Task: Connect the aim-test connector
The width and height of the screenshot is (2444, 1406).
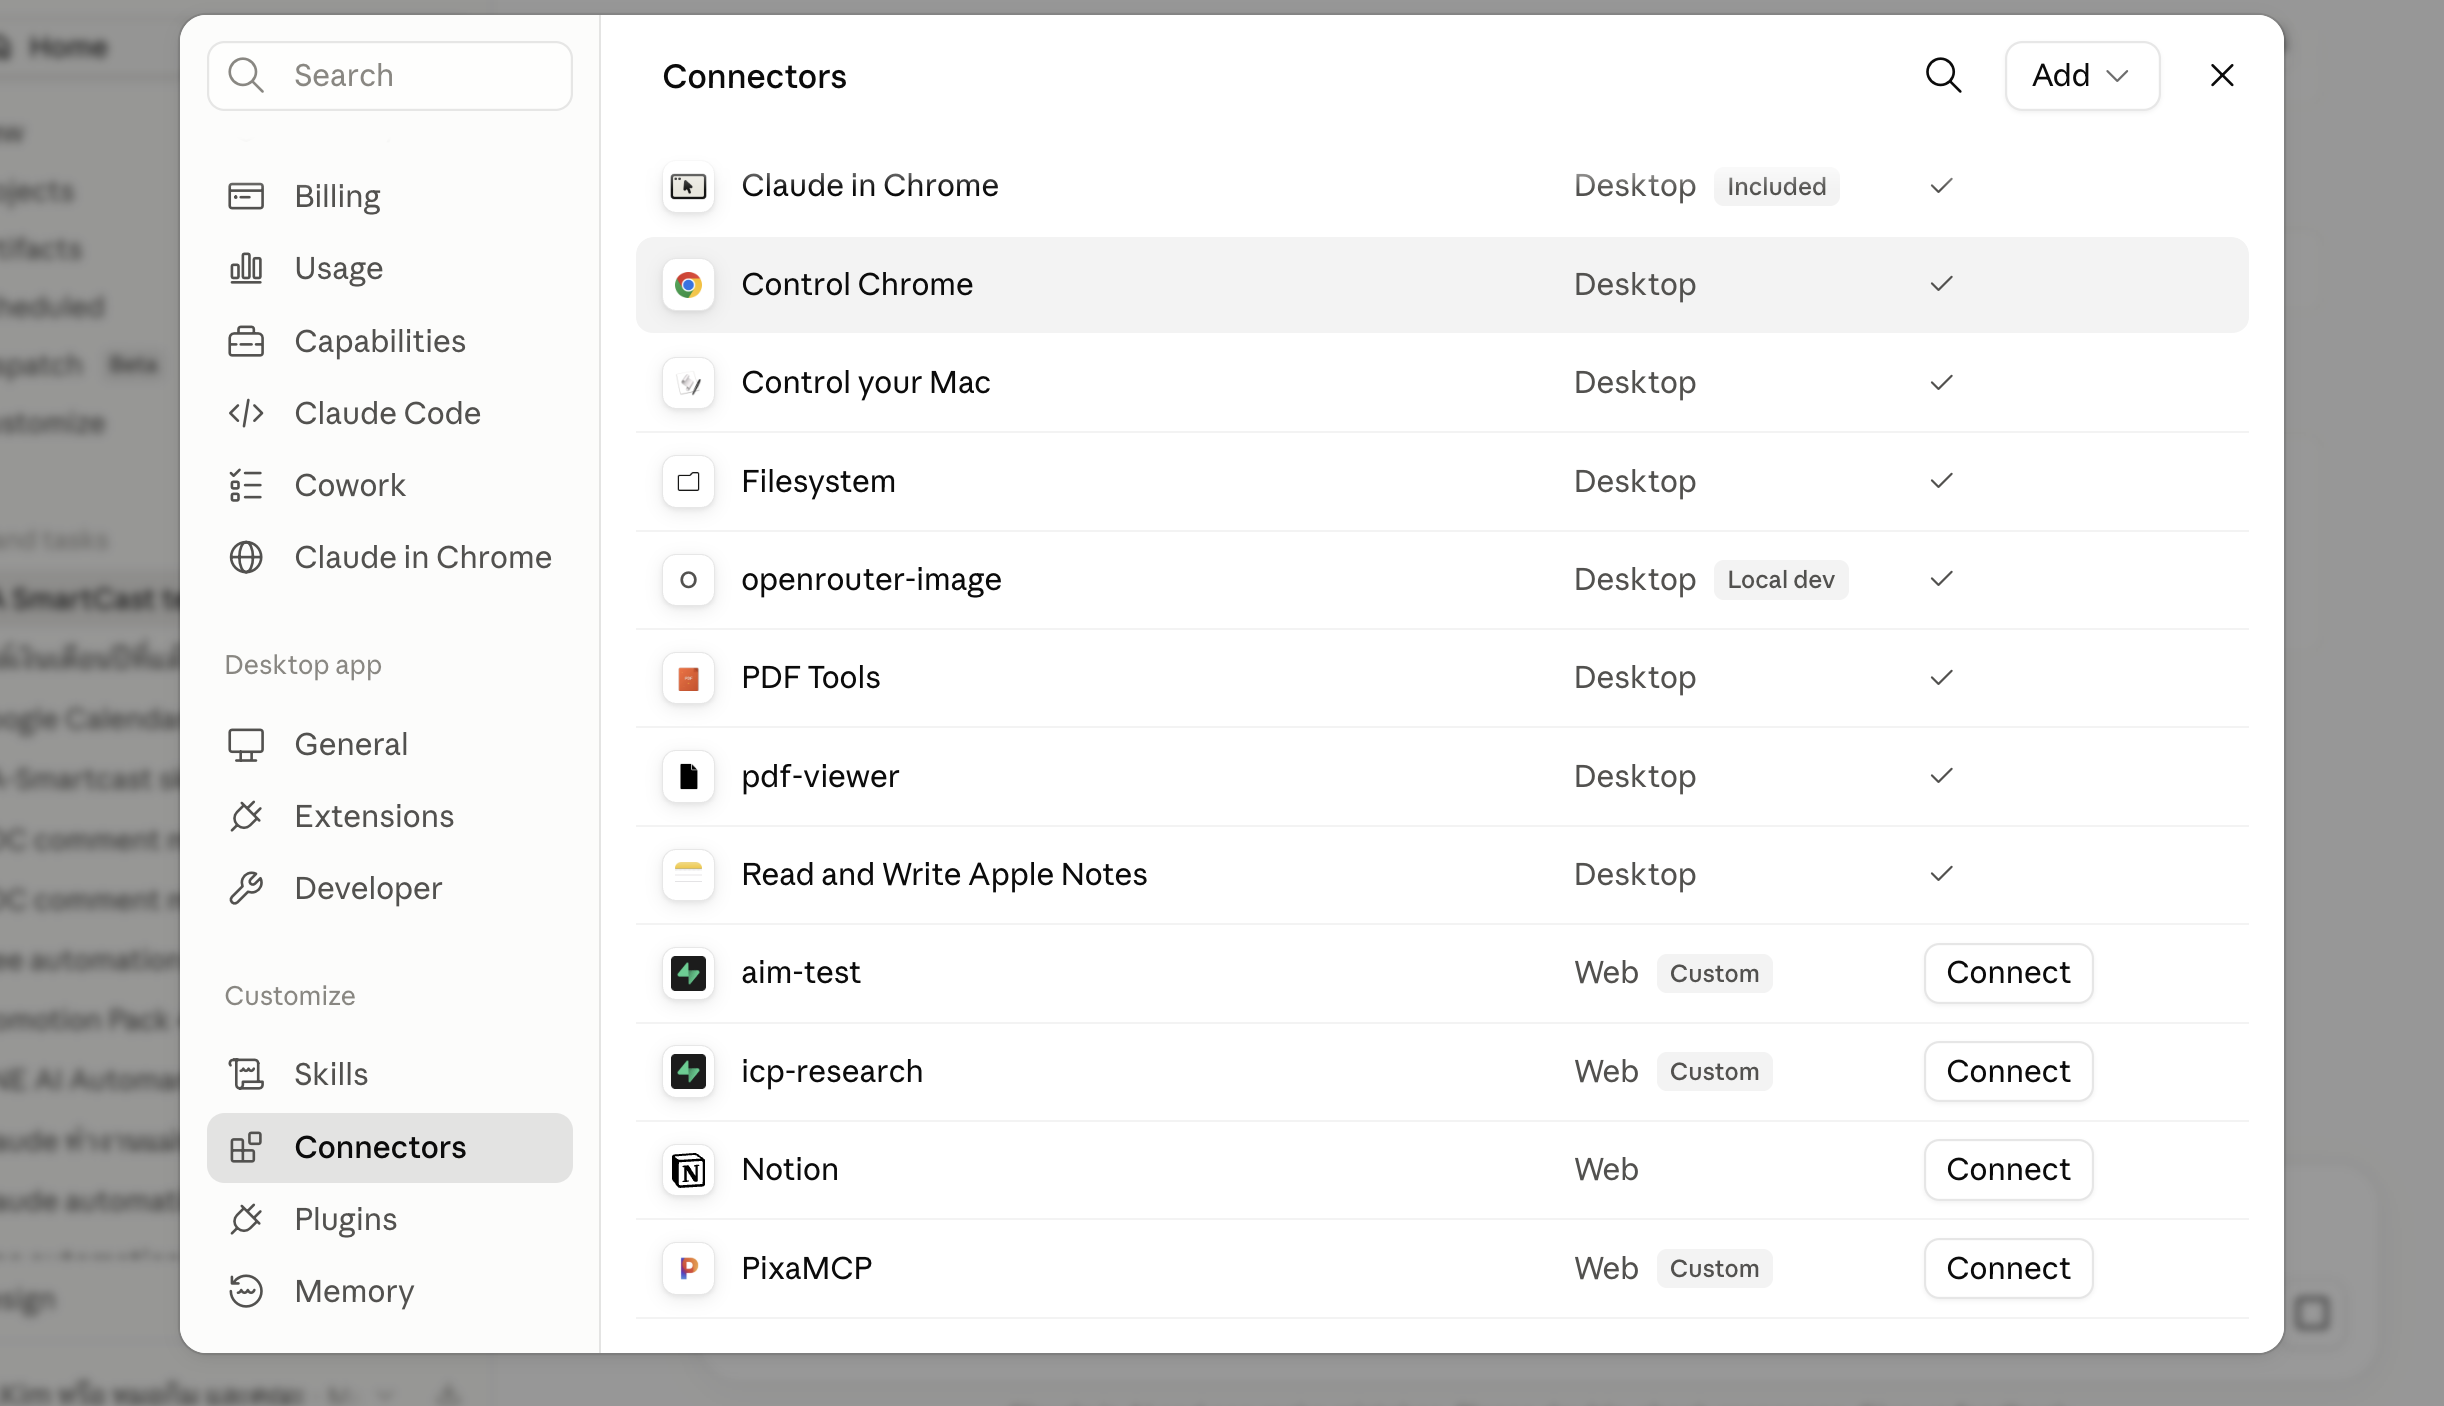Action: point(2008,973)
